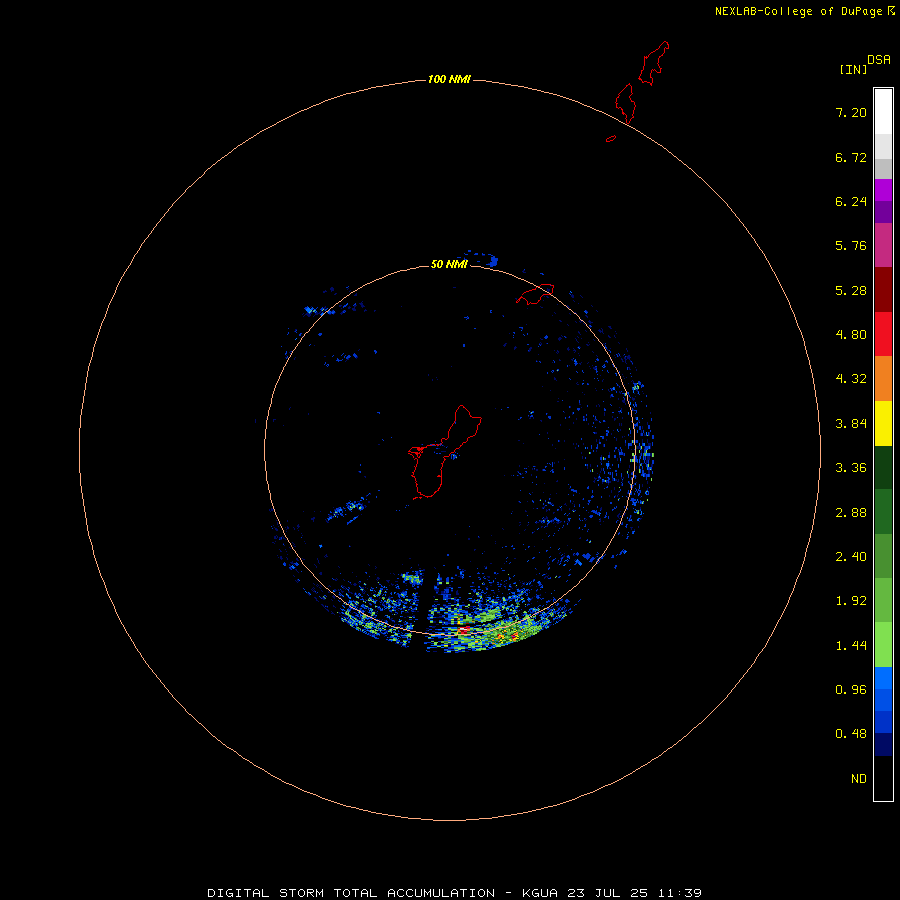900x900 pixels.
Task: Select the 3.36 legend value
Action: [851, 468]
